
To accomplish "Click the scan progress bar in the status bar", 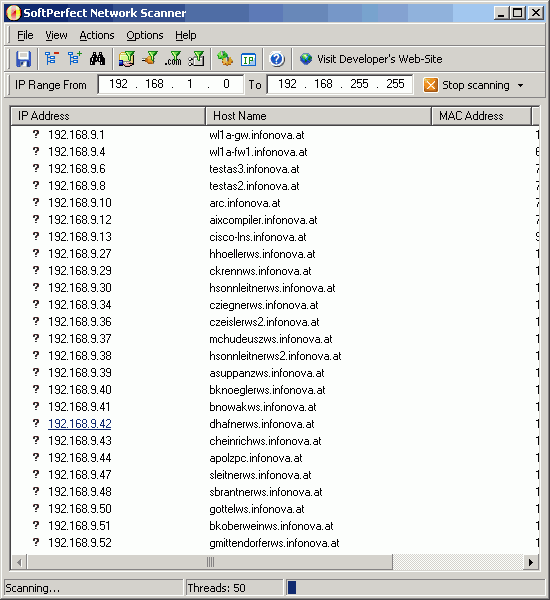I will click(x=416, y=588).
